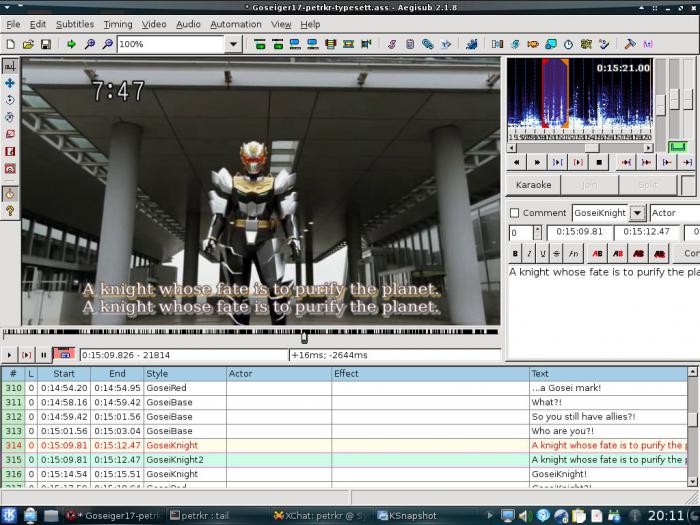Expand the GoseiKnight style dropdown
This screenshot has width=700, height=525.
pos(638,213)
